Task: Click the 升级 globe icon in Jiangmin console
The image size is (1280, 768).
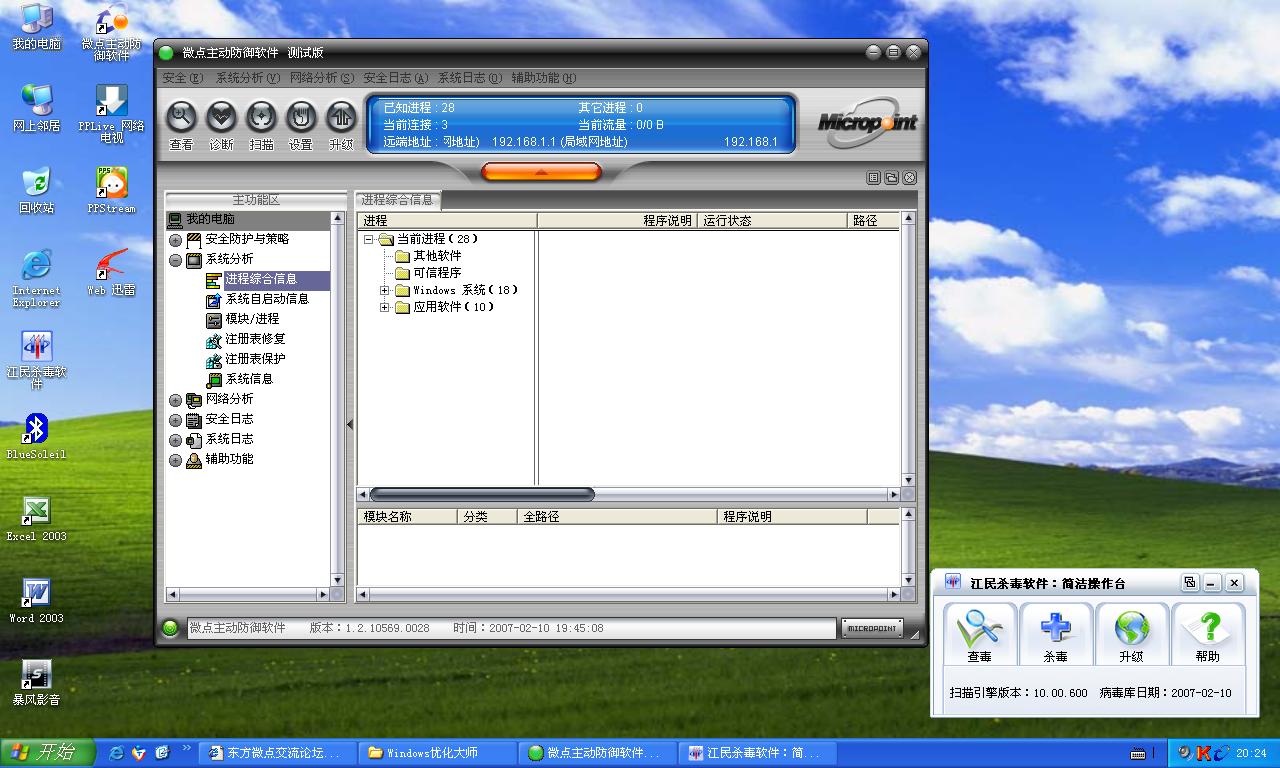Action: point(1131,634)
